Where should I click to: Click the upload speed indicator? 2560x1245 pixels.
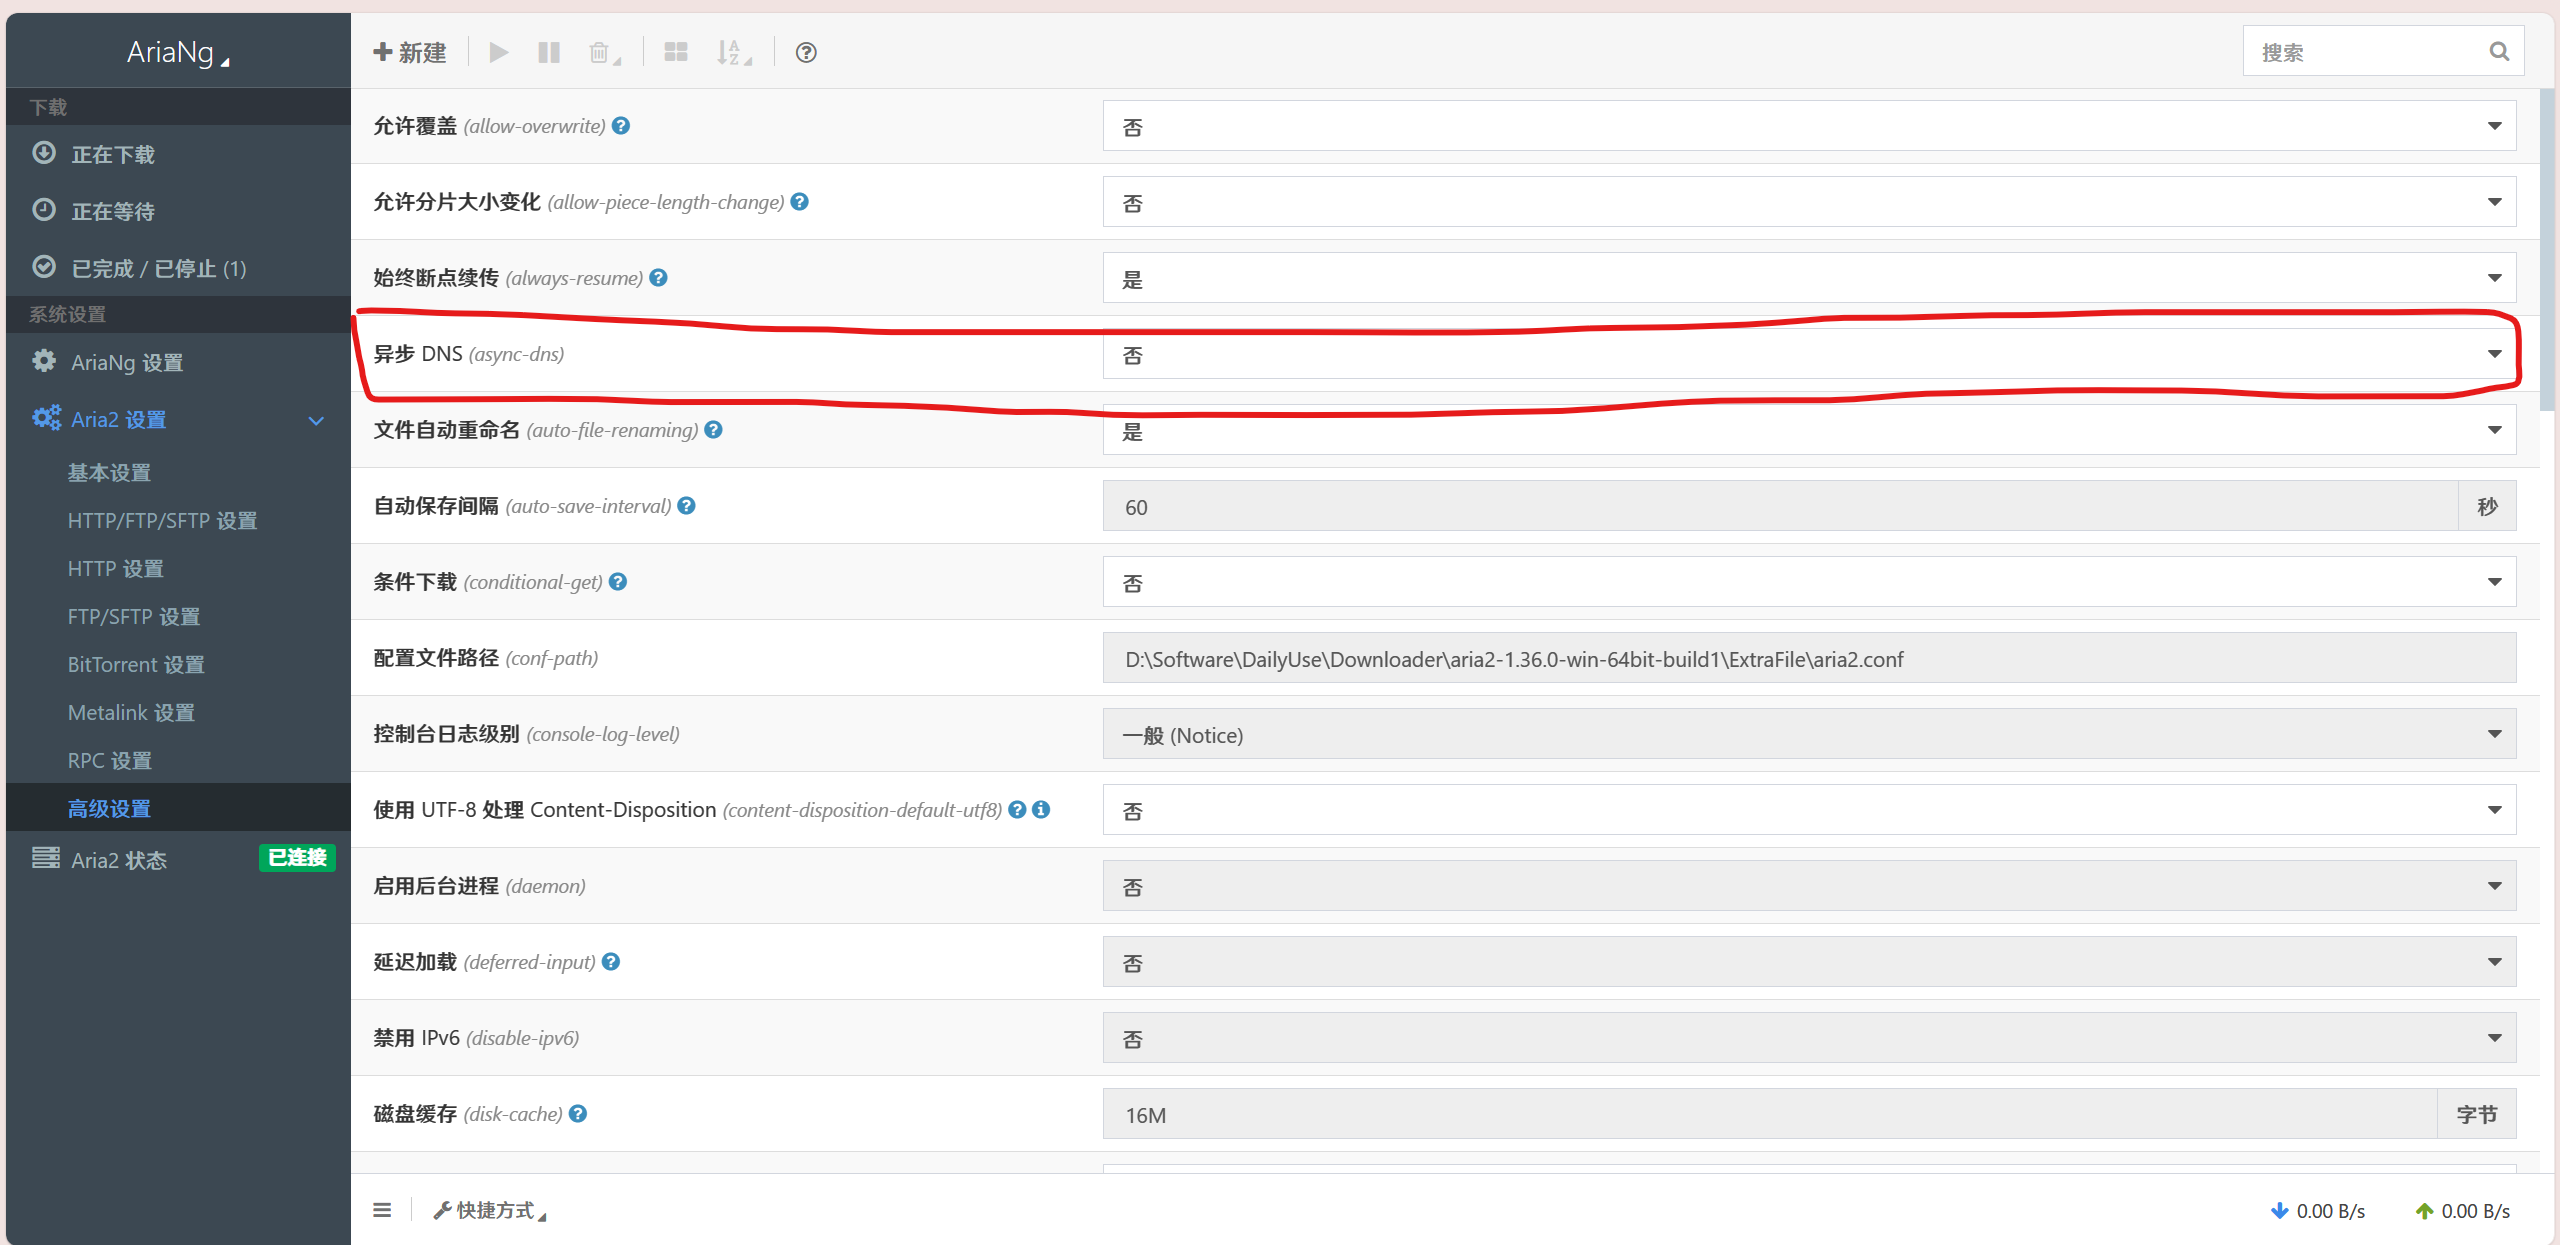[2462, 1210]
